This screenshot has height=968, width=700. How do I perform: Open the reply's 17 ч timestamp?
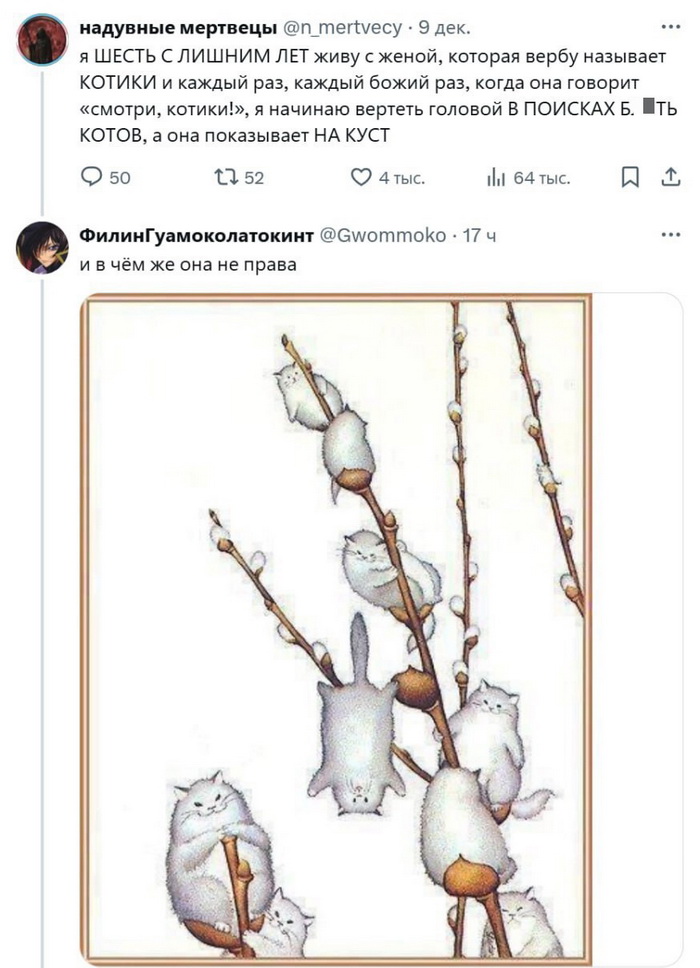[479, 236]
